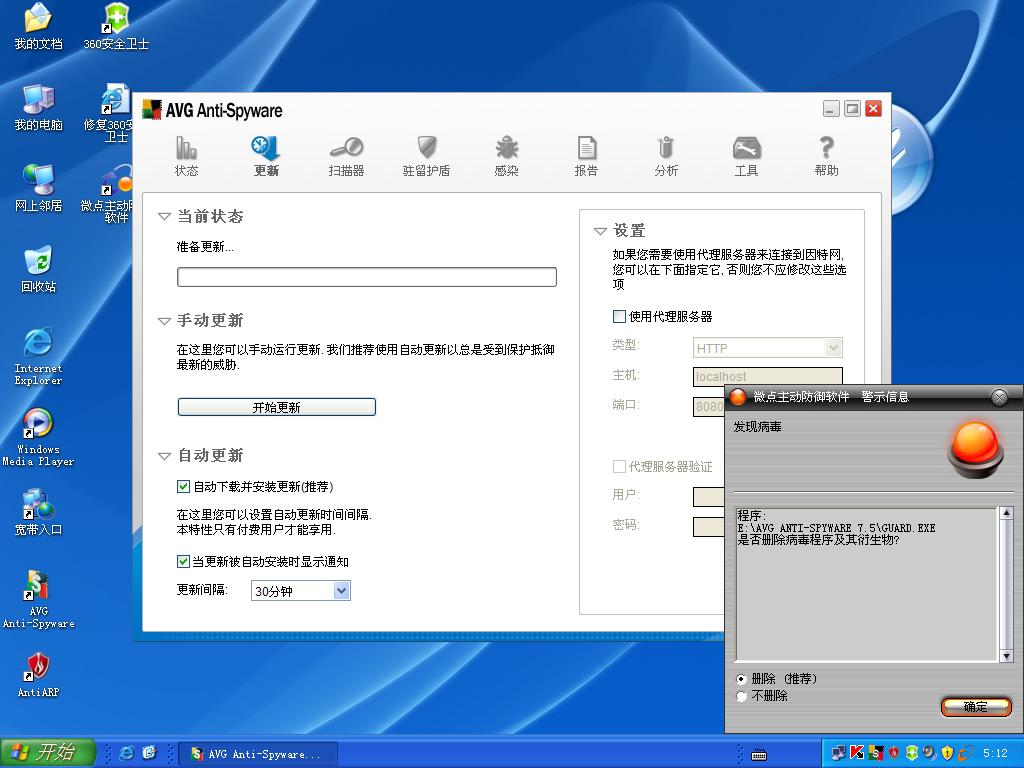
Task: Click the alert message scrollbar down arrow
Action: point(1006,656)
